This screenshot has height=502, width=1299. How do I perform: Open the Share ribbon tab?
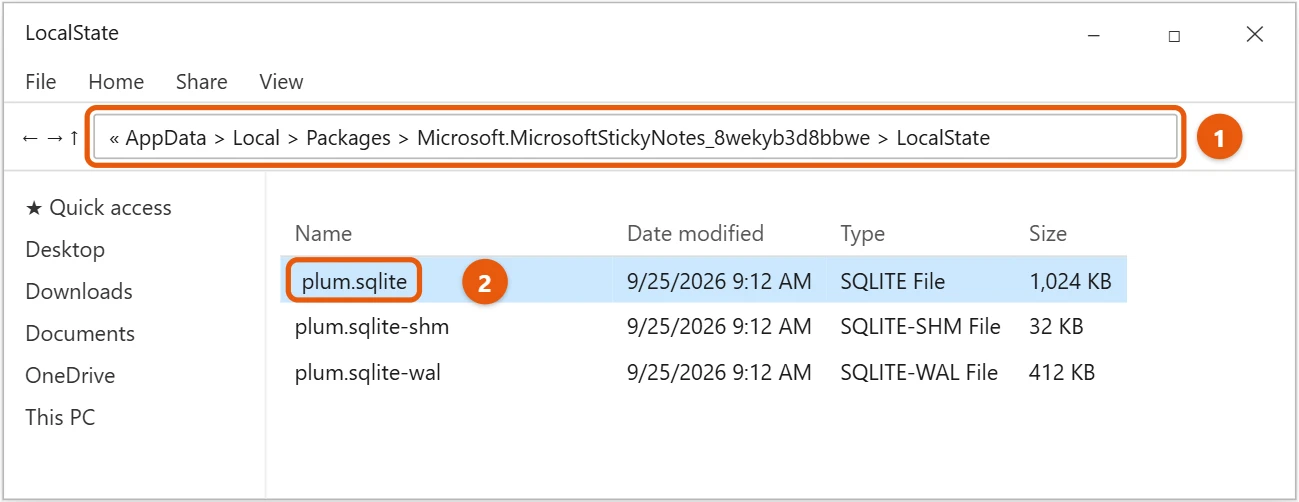tap(201, 82)
